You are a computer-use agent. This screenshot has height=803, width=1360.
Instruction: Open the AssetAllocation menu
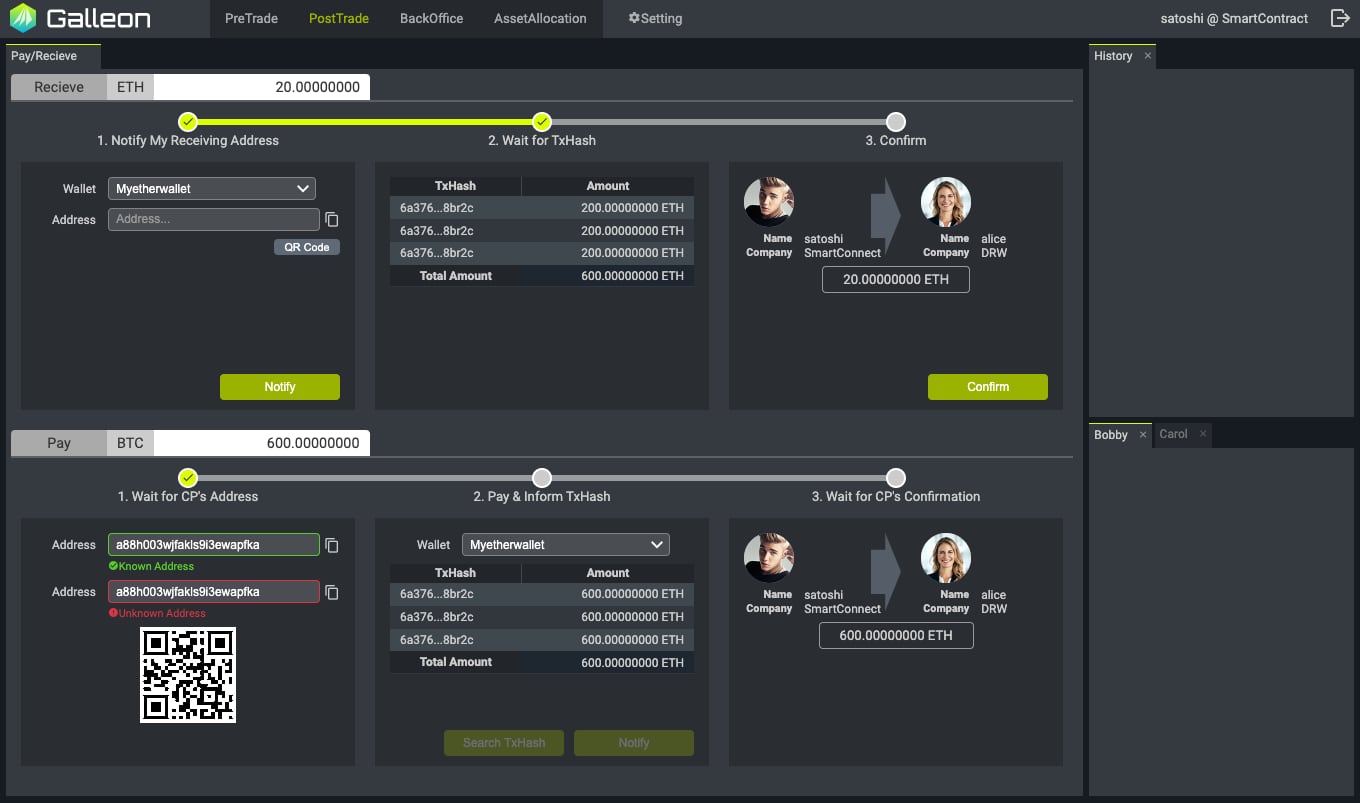[541, 18]
